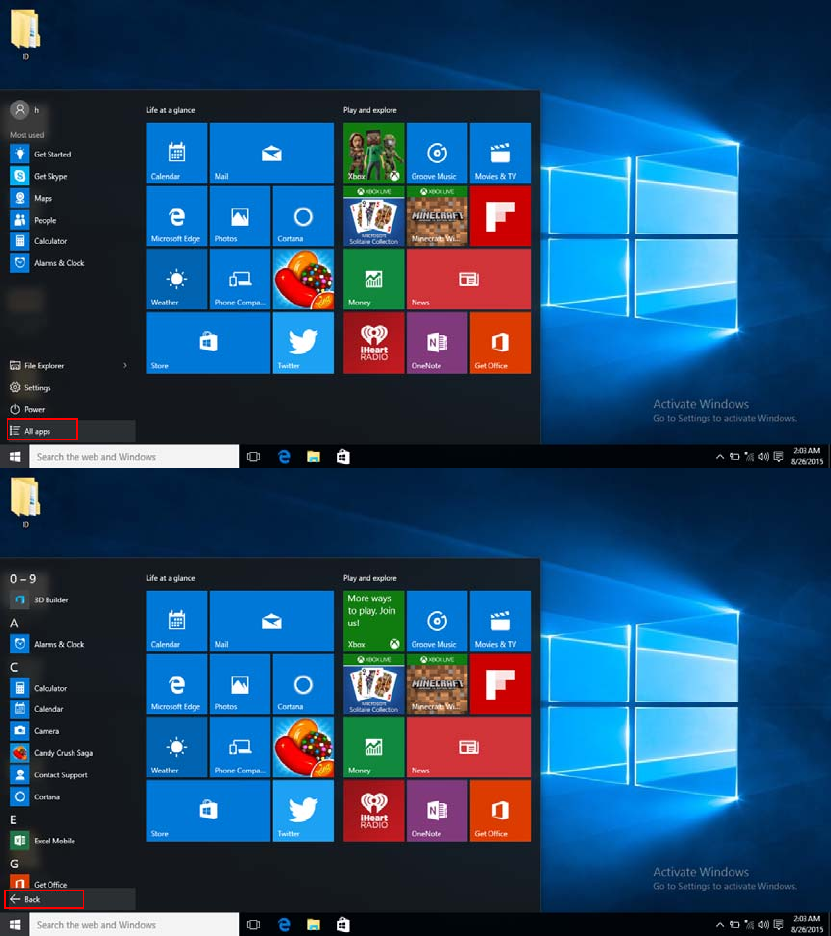This screenshot has height=936, width=831.
Task: Open 3D Builder in the apps list
Action: (39, 599)
